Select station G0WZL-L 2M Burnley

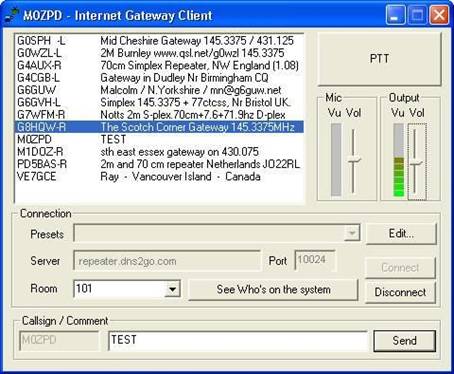(x=159, y=53)
